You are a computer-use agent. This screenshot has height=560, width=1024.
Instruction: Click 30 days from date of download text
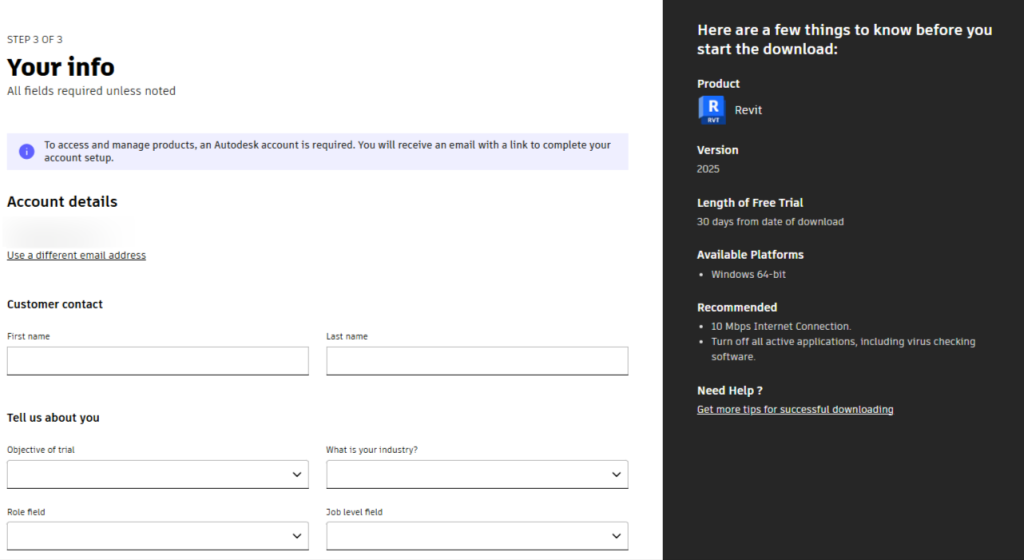click(770, 222)
